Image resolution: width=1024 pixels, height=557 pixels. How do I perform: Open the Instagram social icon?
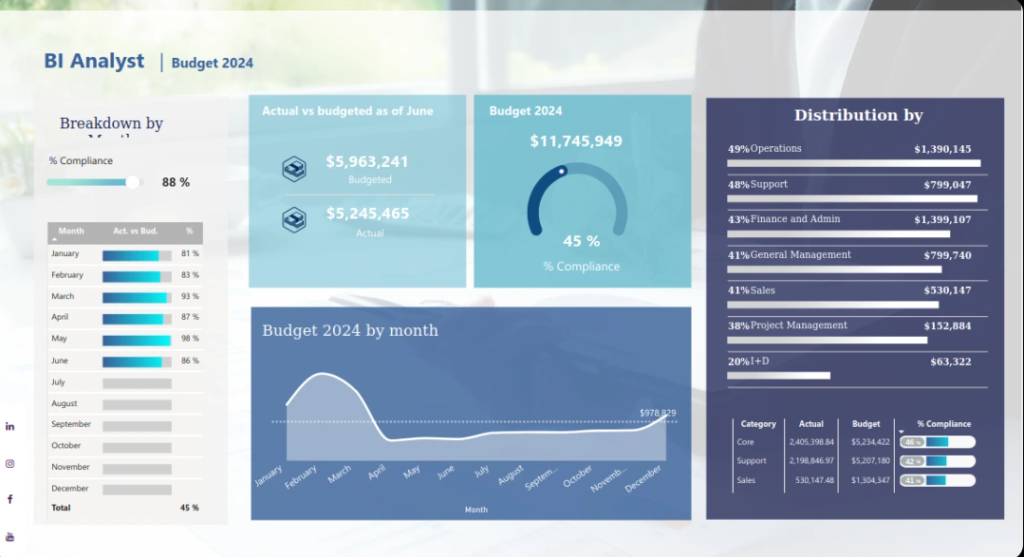[x=10, y=463]
